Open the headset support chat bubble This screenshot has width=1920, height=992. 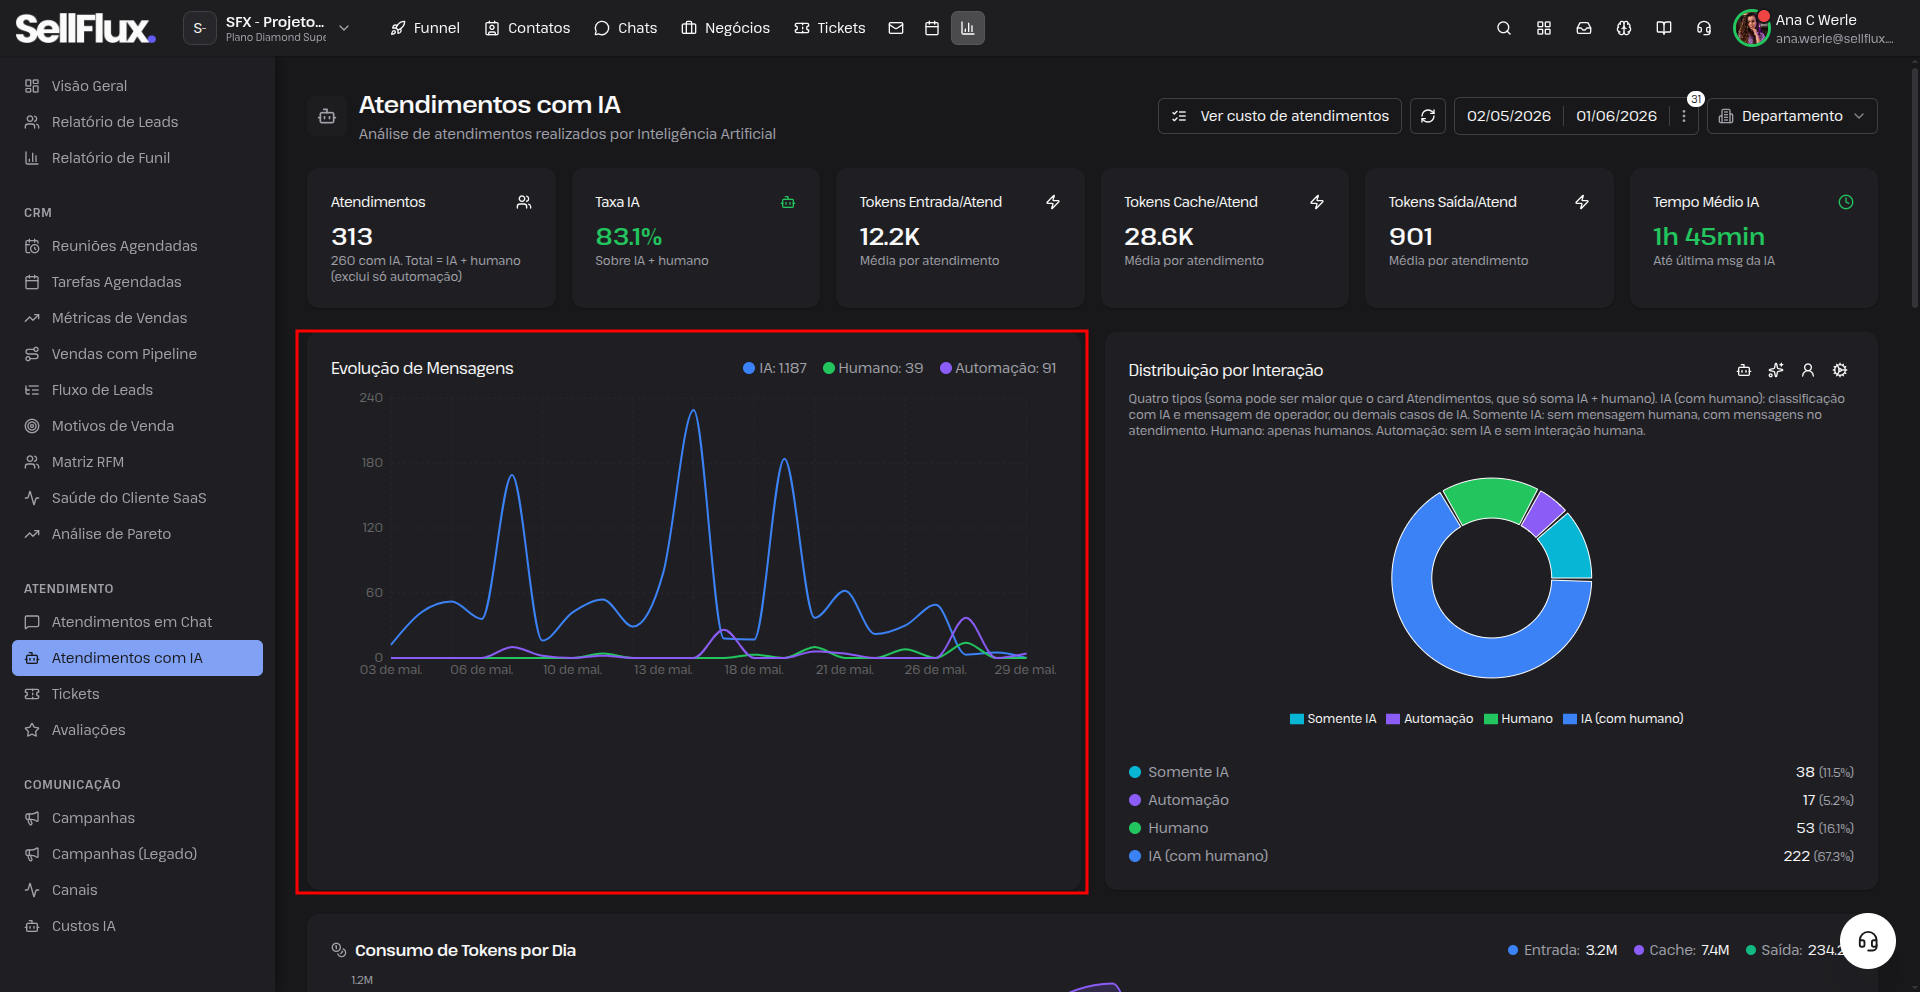(x=1867, y=941)
